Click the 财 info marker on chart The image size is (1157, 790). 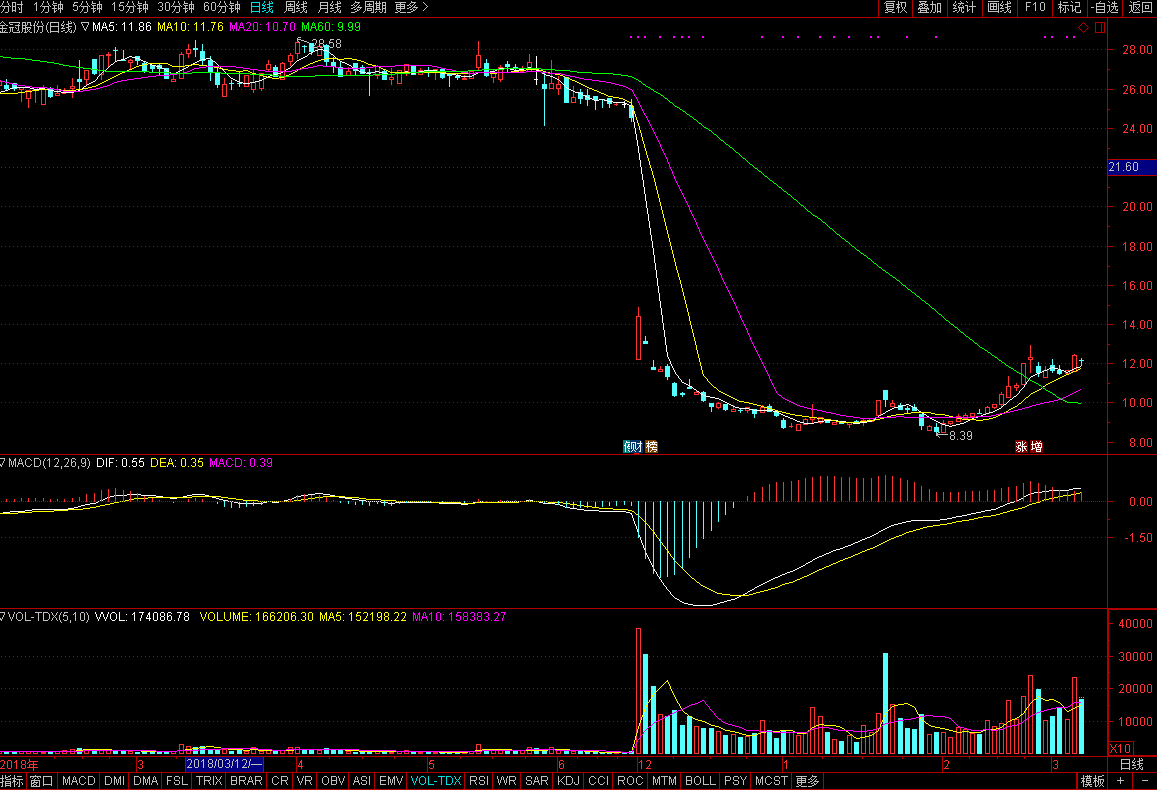pos(632,446)
